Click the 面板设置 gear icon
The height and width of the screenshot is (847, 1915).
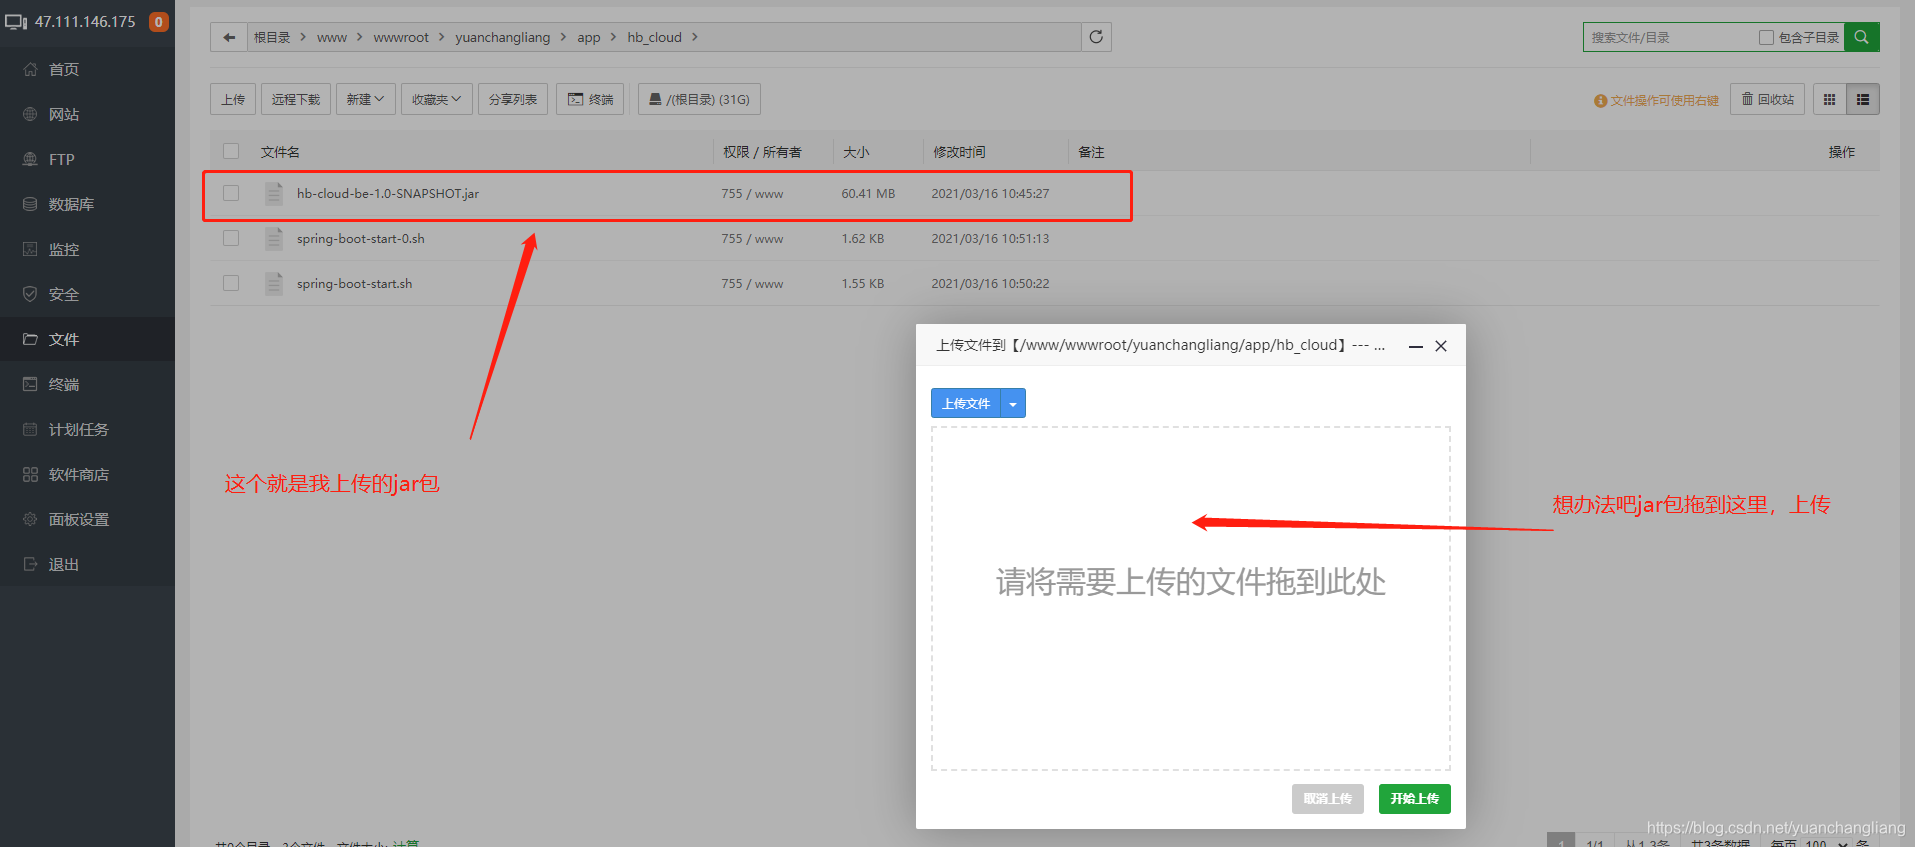click(x=30, y=519)
